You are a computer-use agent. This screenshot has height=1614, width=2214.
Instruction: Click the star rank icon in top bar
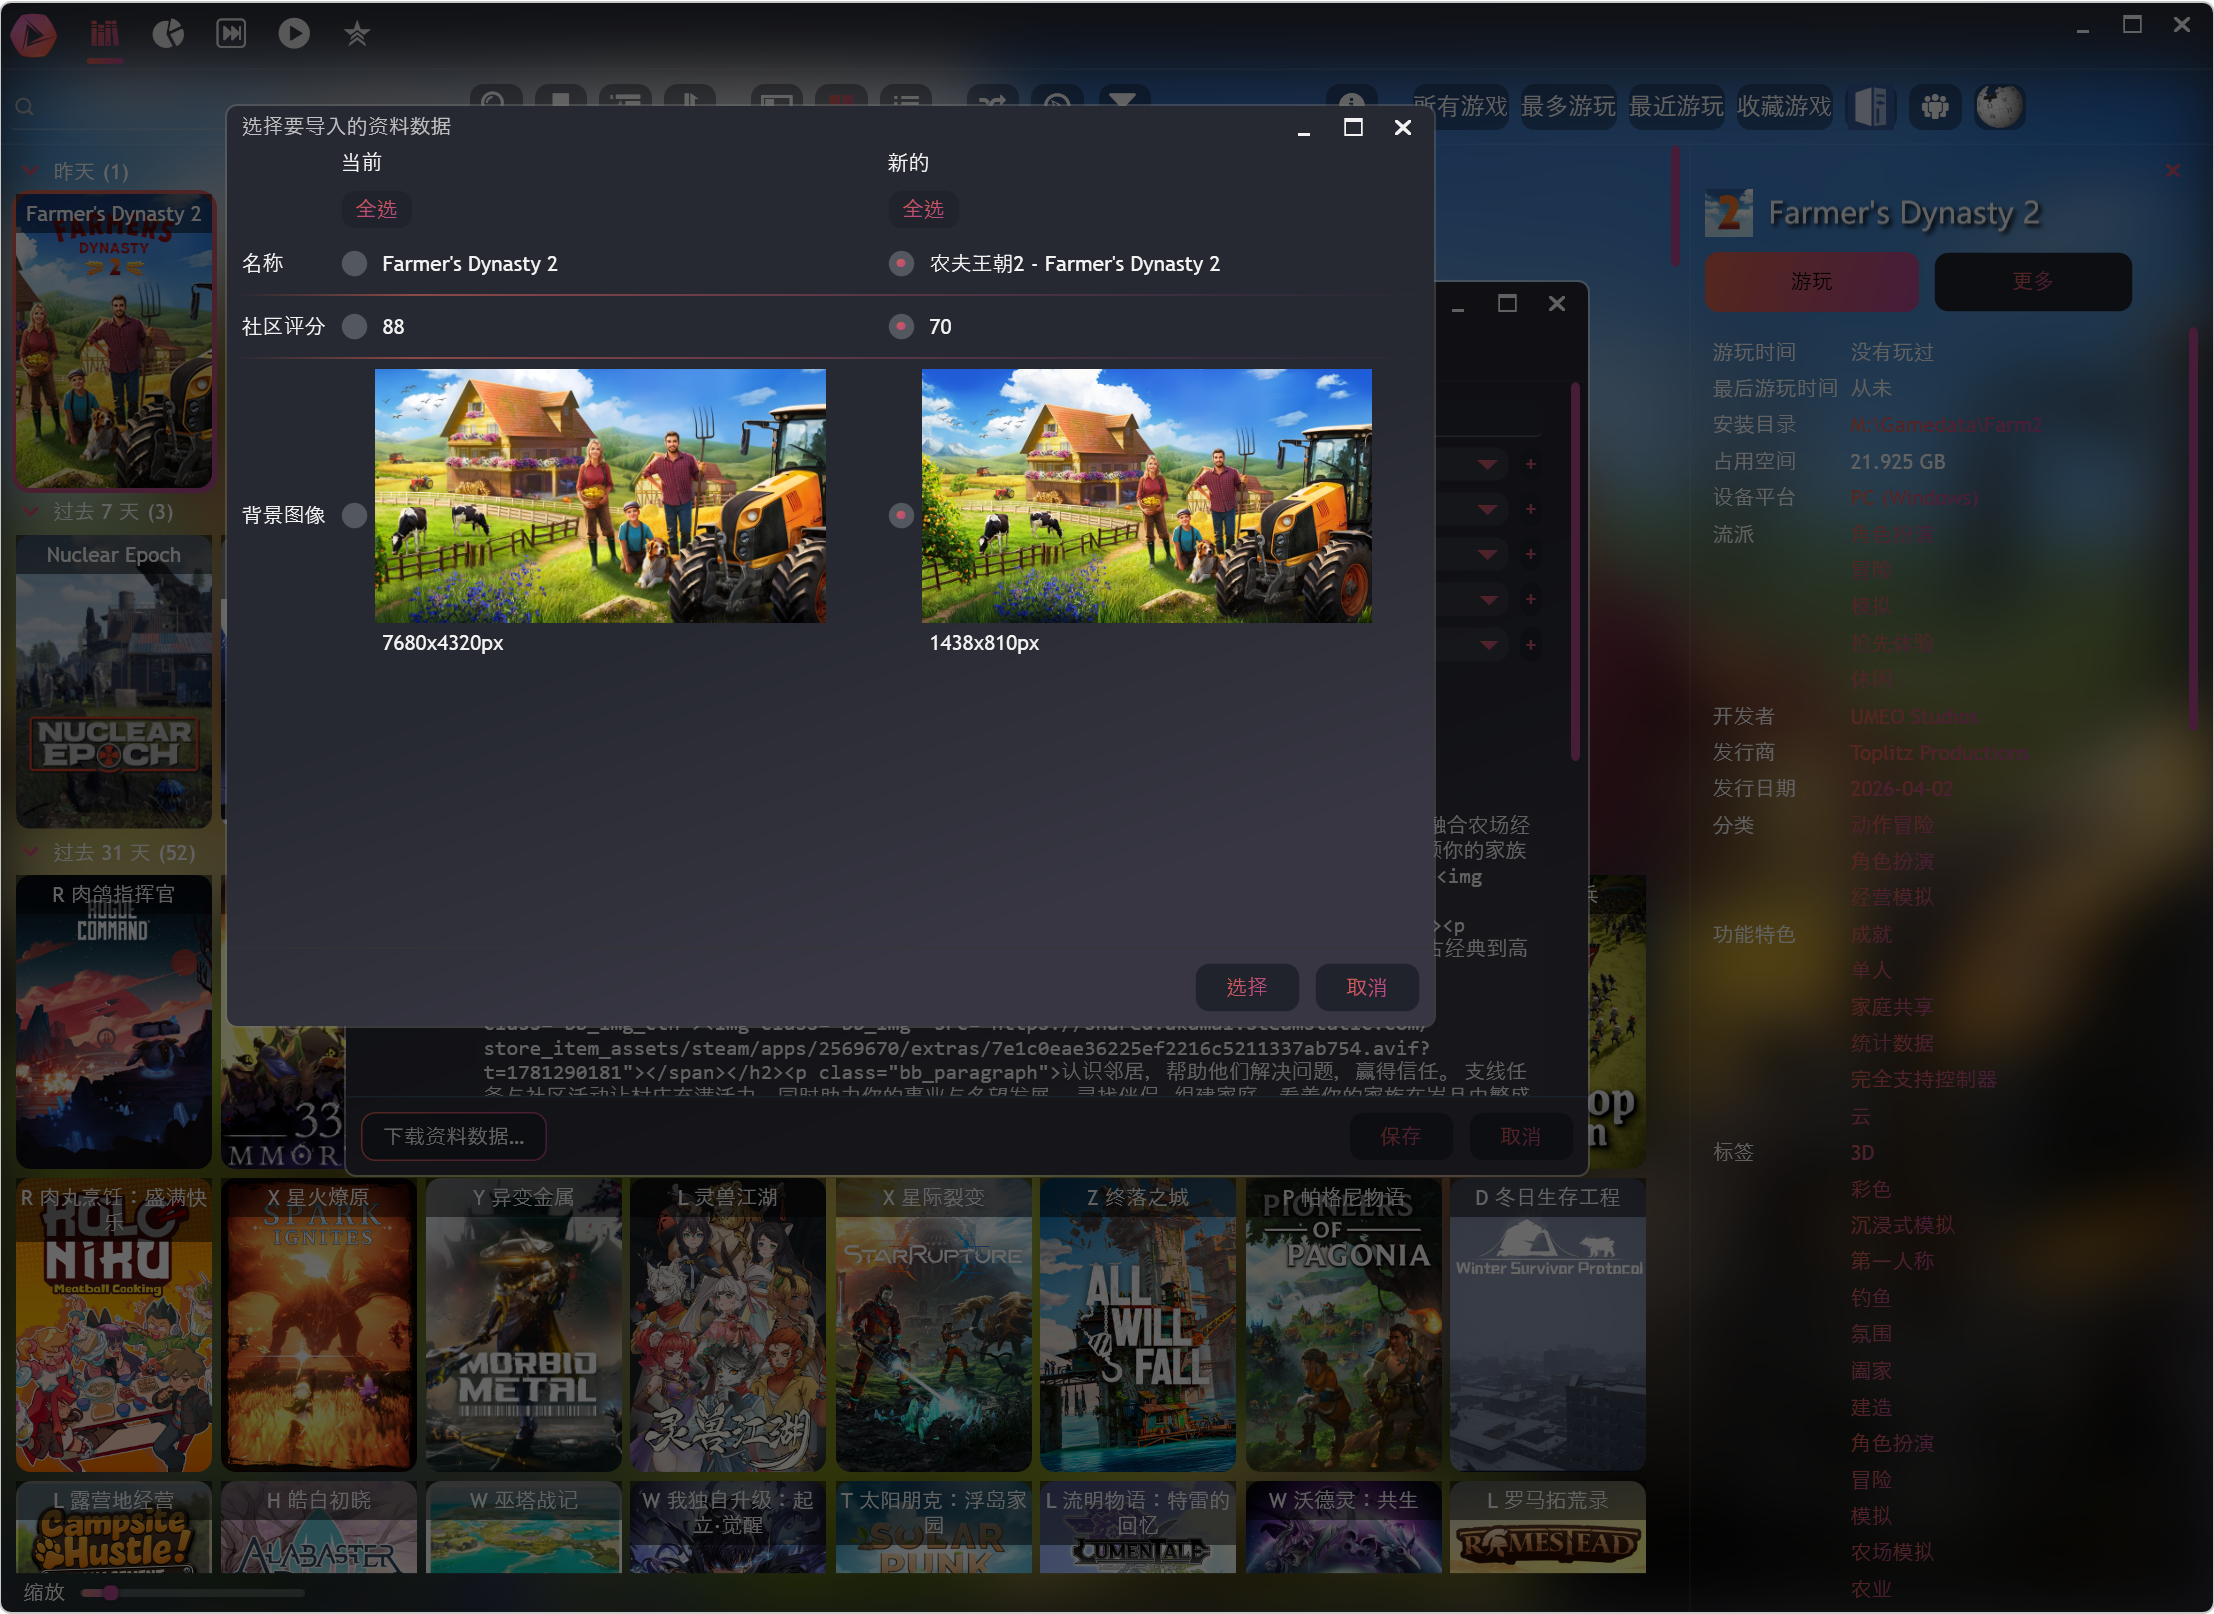pos(357,34)
